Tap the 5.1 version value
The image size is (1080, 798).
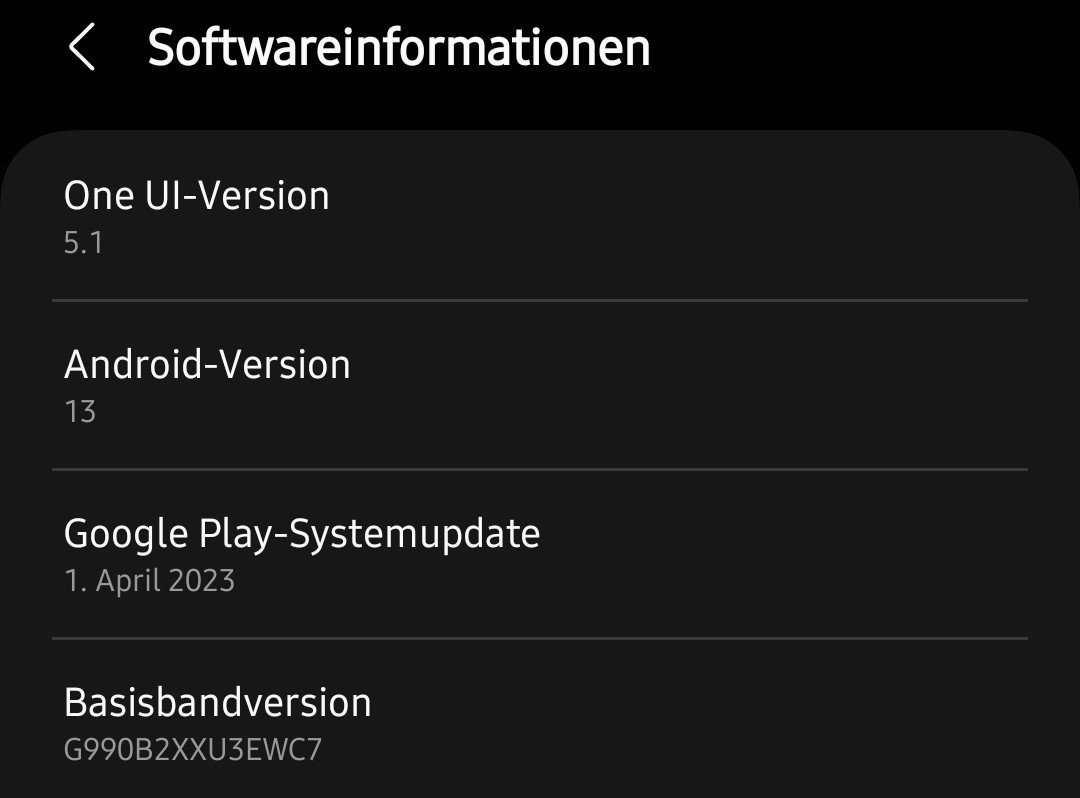pos(84,243)
